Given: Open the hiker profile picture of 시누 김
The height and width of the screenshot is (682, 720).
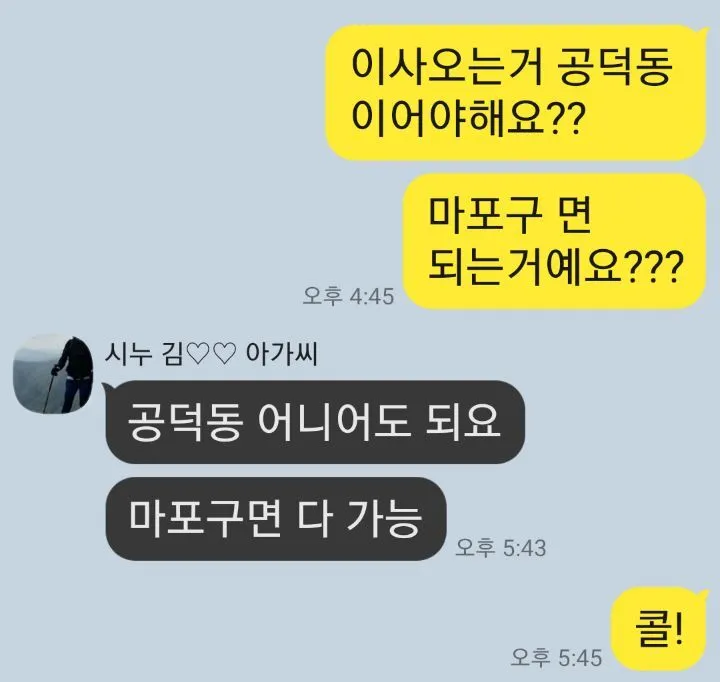Looking at the screenshot, I should click(x=53, y=374).
